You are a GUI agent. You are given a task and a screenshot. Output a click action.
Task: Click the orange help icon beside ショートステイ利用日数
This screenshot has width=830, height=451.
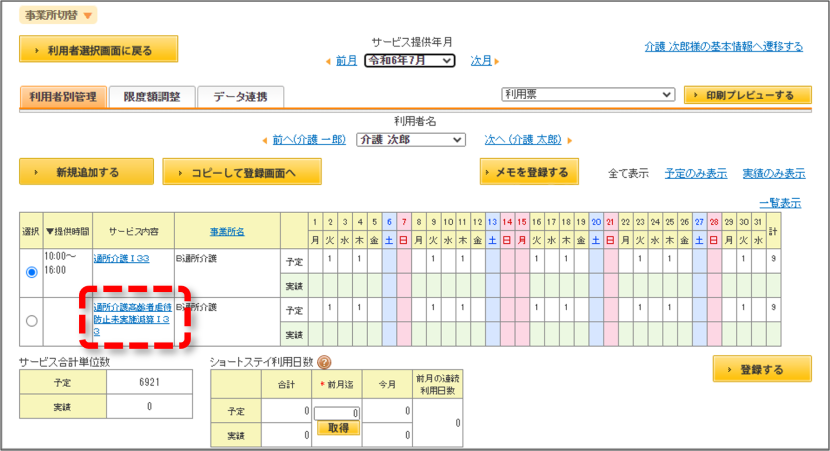point(324,362)
